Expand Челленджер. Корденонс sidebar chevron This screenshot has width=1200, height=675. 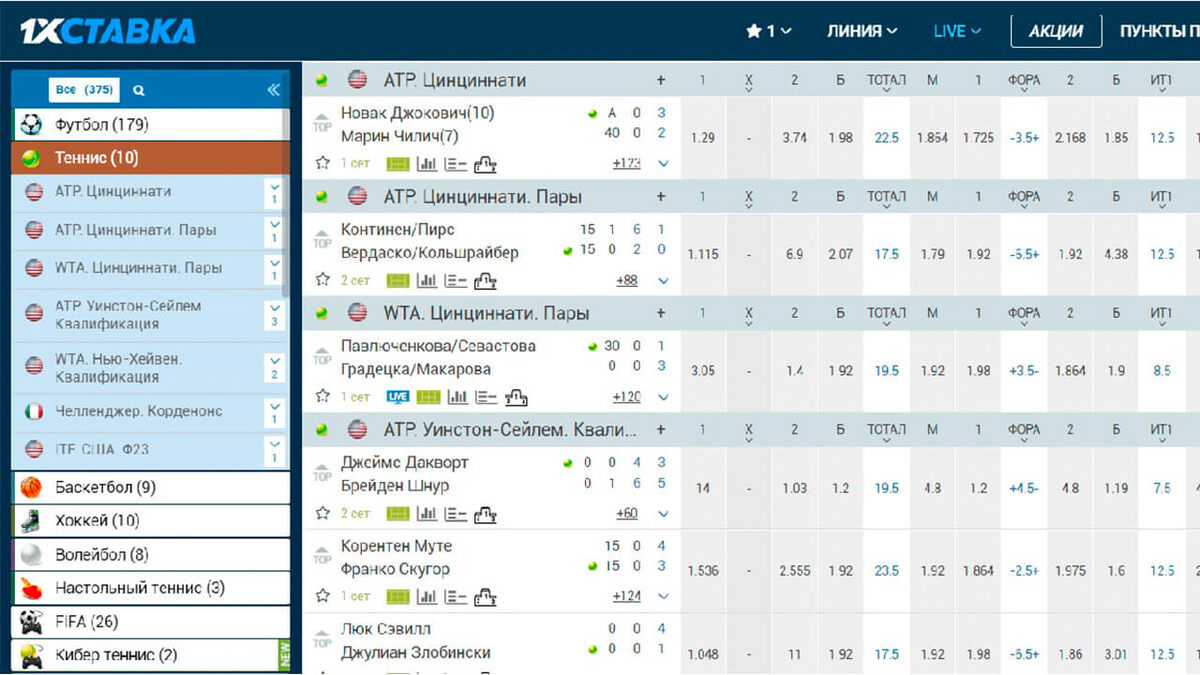tap(274, 412)
